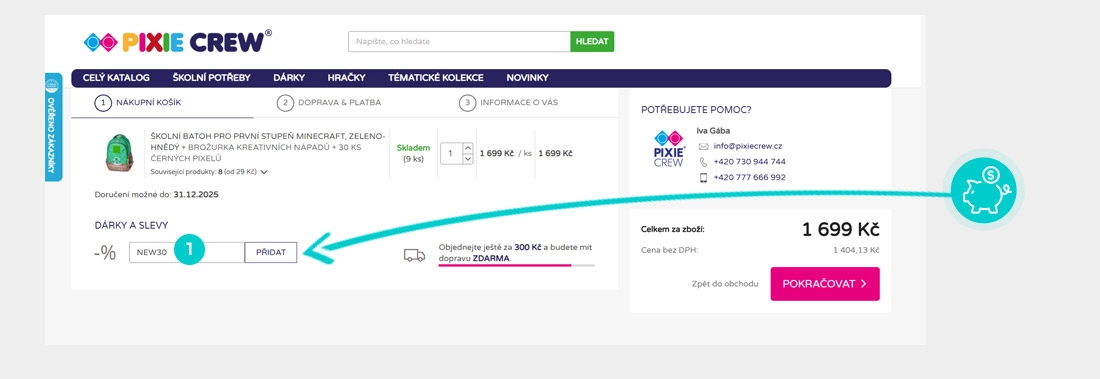Click the email envelope icon next to info@pixiecrew.cz
Viewport: 1100px width, 379px height.
[x=704, y=146]
